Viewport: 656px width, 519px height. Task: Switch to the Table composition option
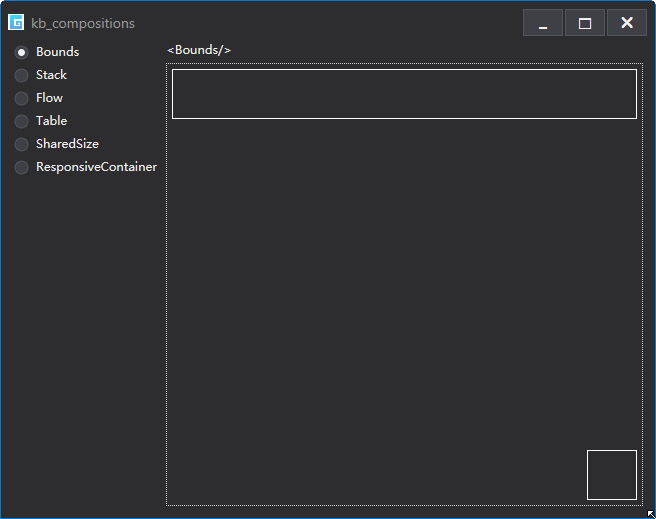click(21, 121)
